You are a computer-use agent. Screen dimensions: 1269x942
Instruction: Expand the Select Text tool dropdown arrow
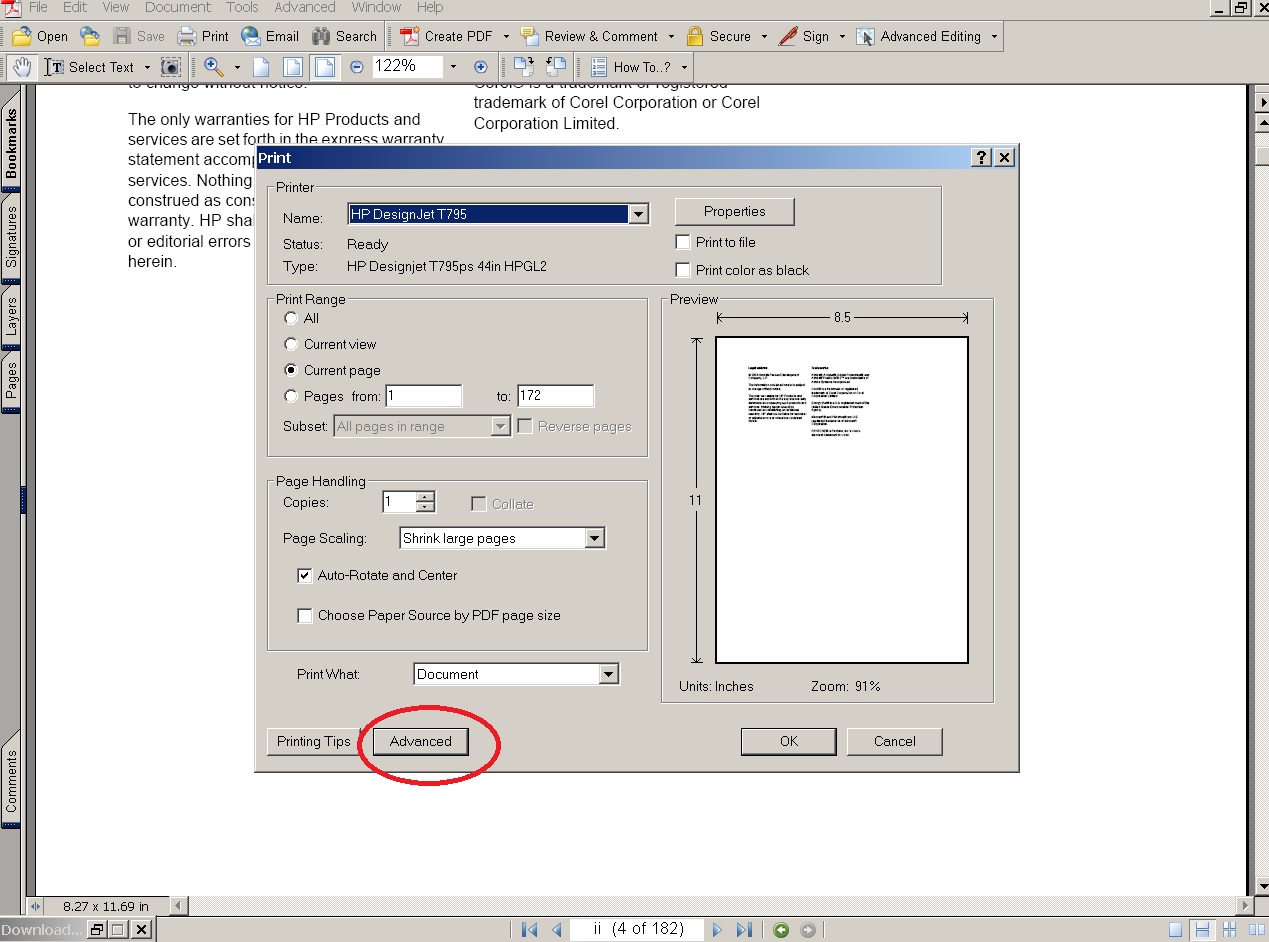pyautogui.click(x=147, y=67)
